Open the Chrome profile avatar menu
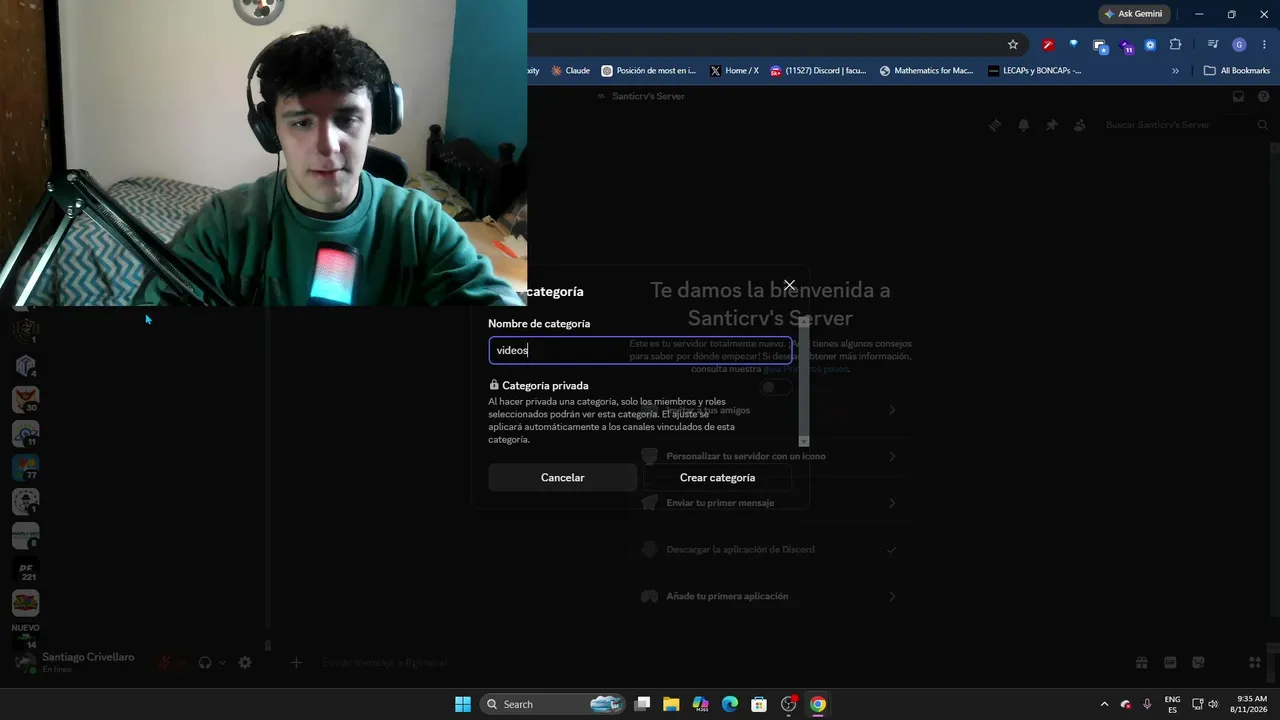 coord(1239,45)
